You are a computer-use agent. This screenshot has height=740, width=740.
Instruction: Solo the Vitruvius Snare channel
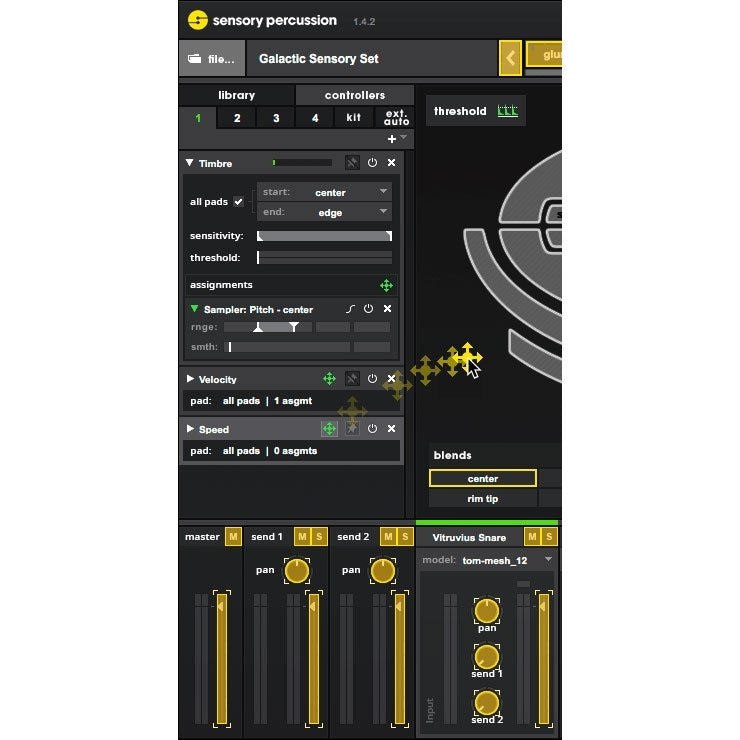click(549, 537)
